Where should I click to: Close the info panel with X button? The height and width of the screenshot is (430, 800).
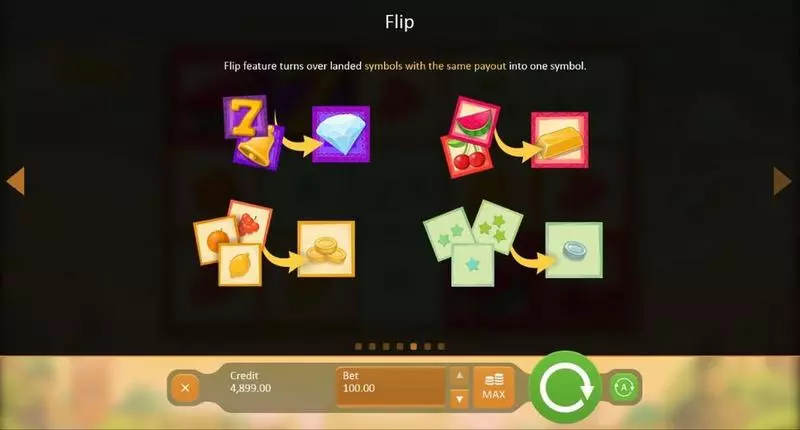(185, 388)
